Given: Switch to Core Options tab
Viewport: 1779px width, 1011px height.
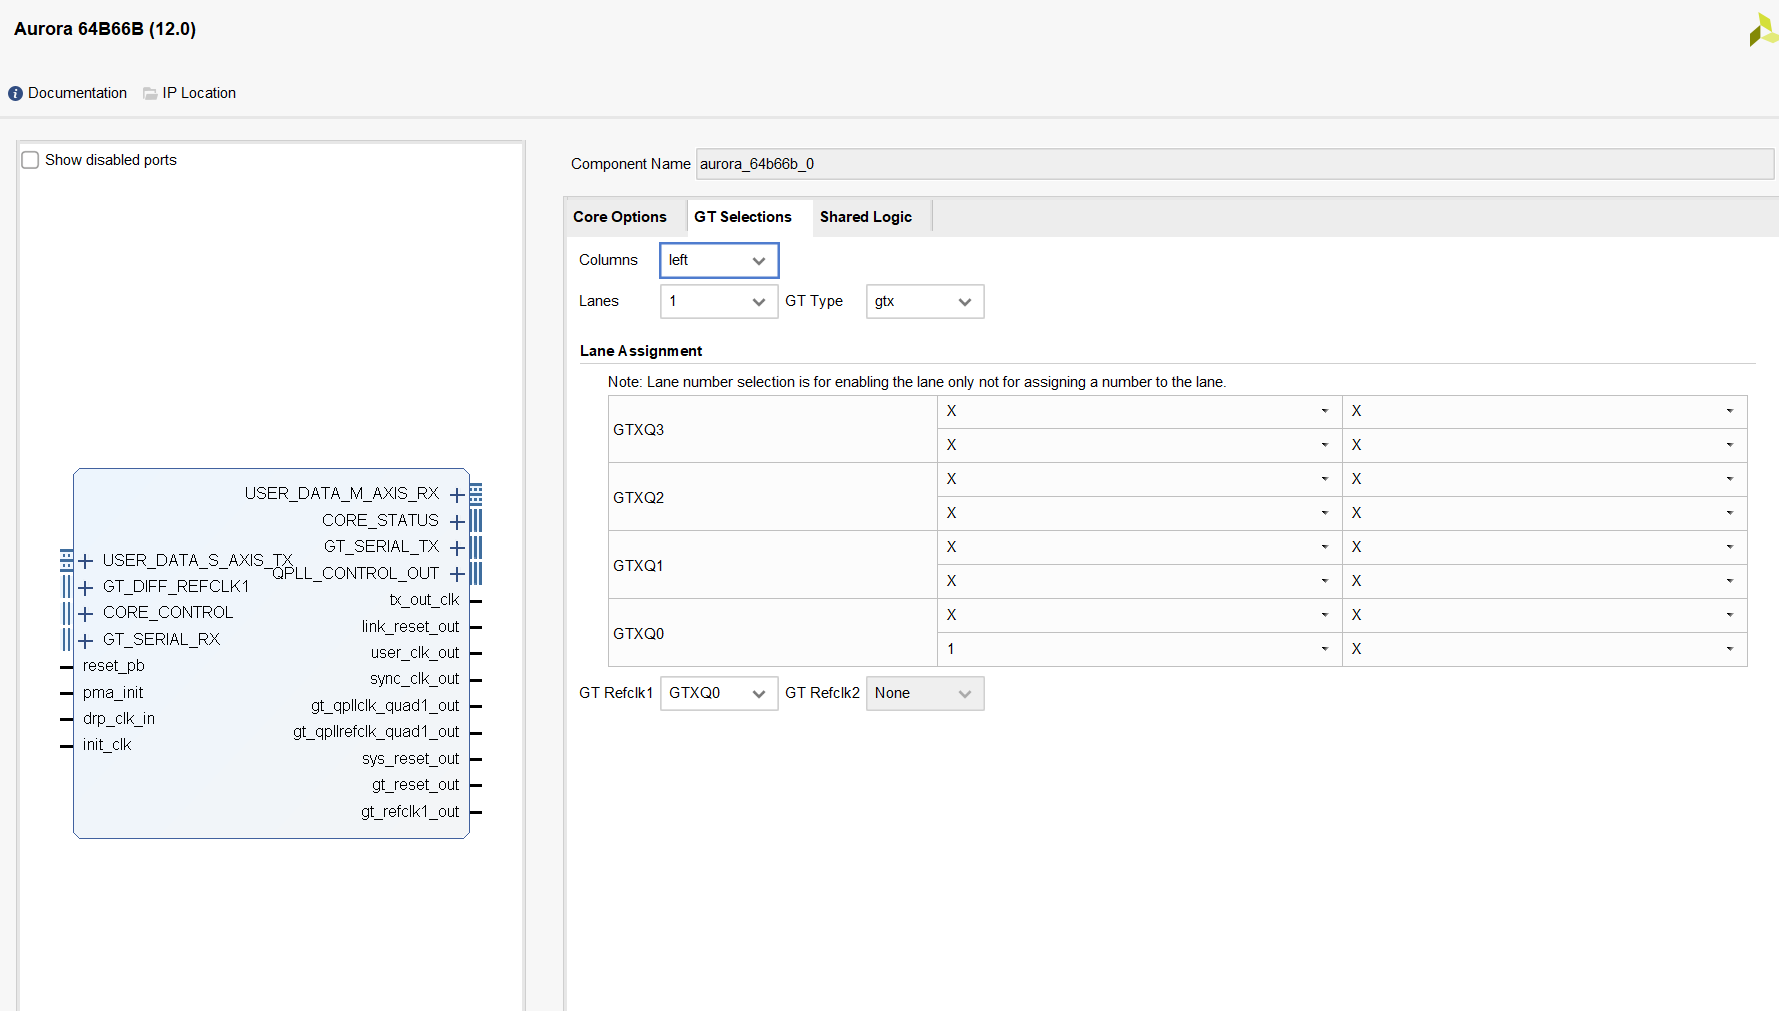Looking at the screenshot, I should [620, 217].
